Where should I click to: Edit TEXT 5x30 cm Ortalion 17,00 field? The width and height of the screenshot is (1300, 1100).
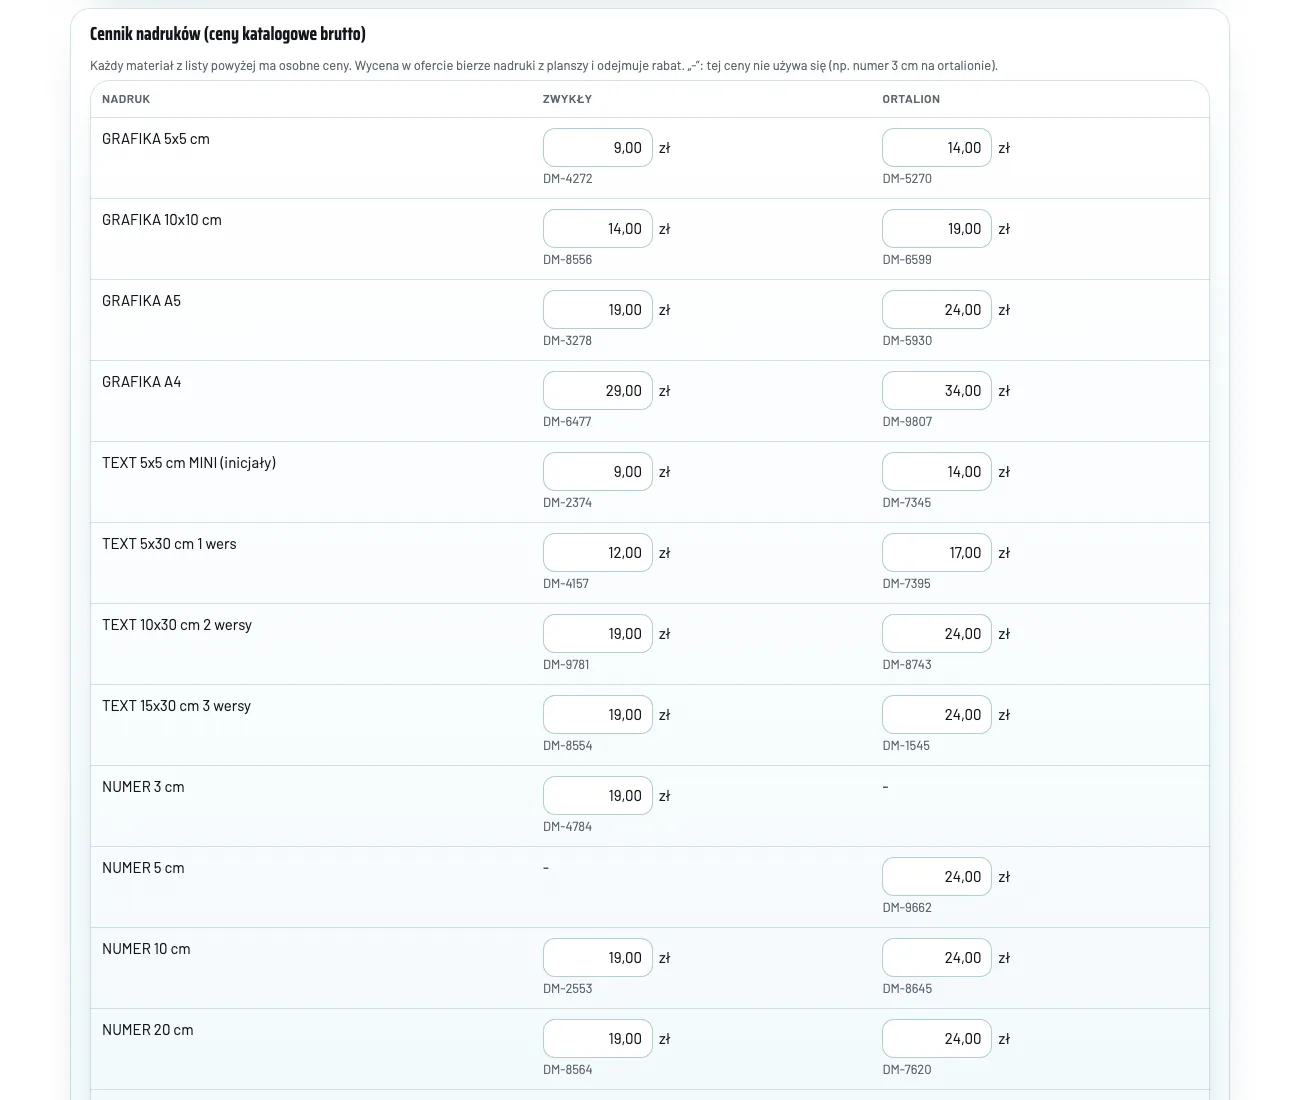(937, 553)
